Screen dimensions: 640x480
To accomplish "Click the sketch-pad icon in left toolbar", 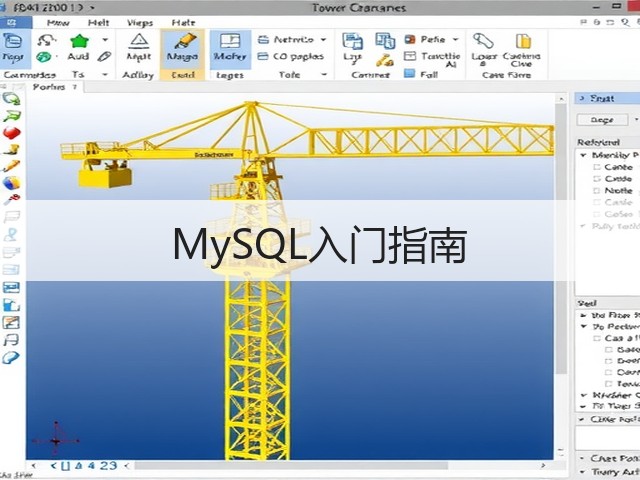I will 11,322.
